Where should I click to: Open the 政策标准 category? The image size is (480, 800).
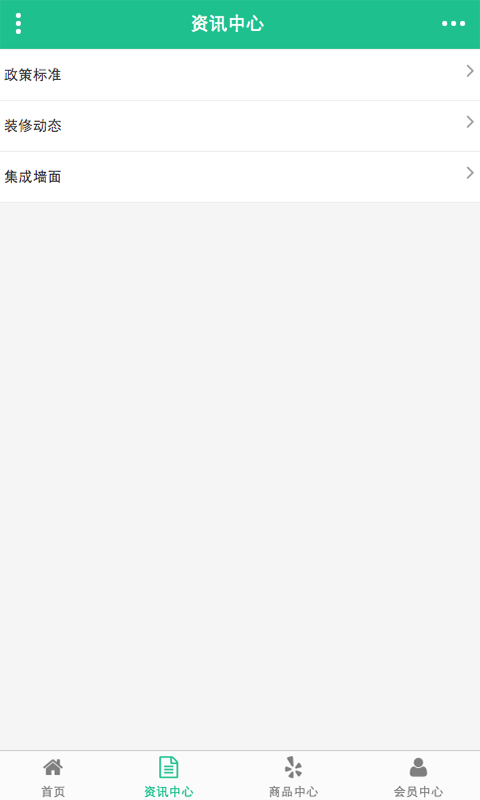(x=33, y=75)
